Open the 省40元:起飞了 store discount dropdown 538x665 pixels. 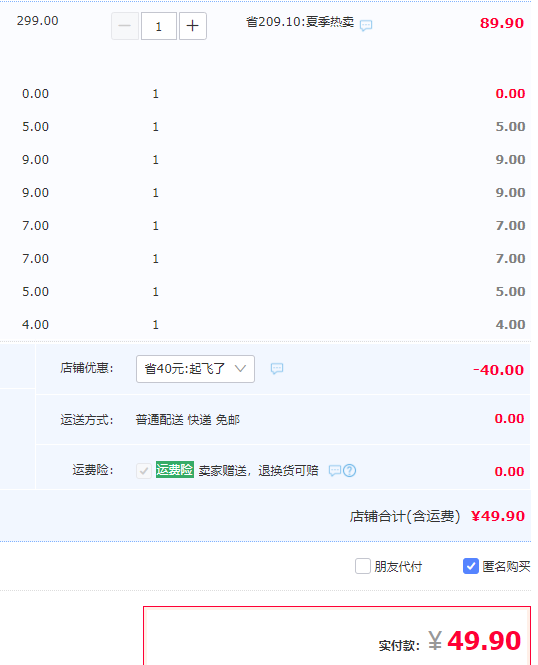(x=195, y=369)
